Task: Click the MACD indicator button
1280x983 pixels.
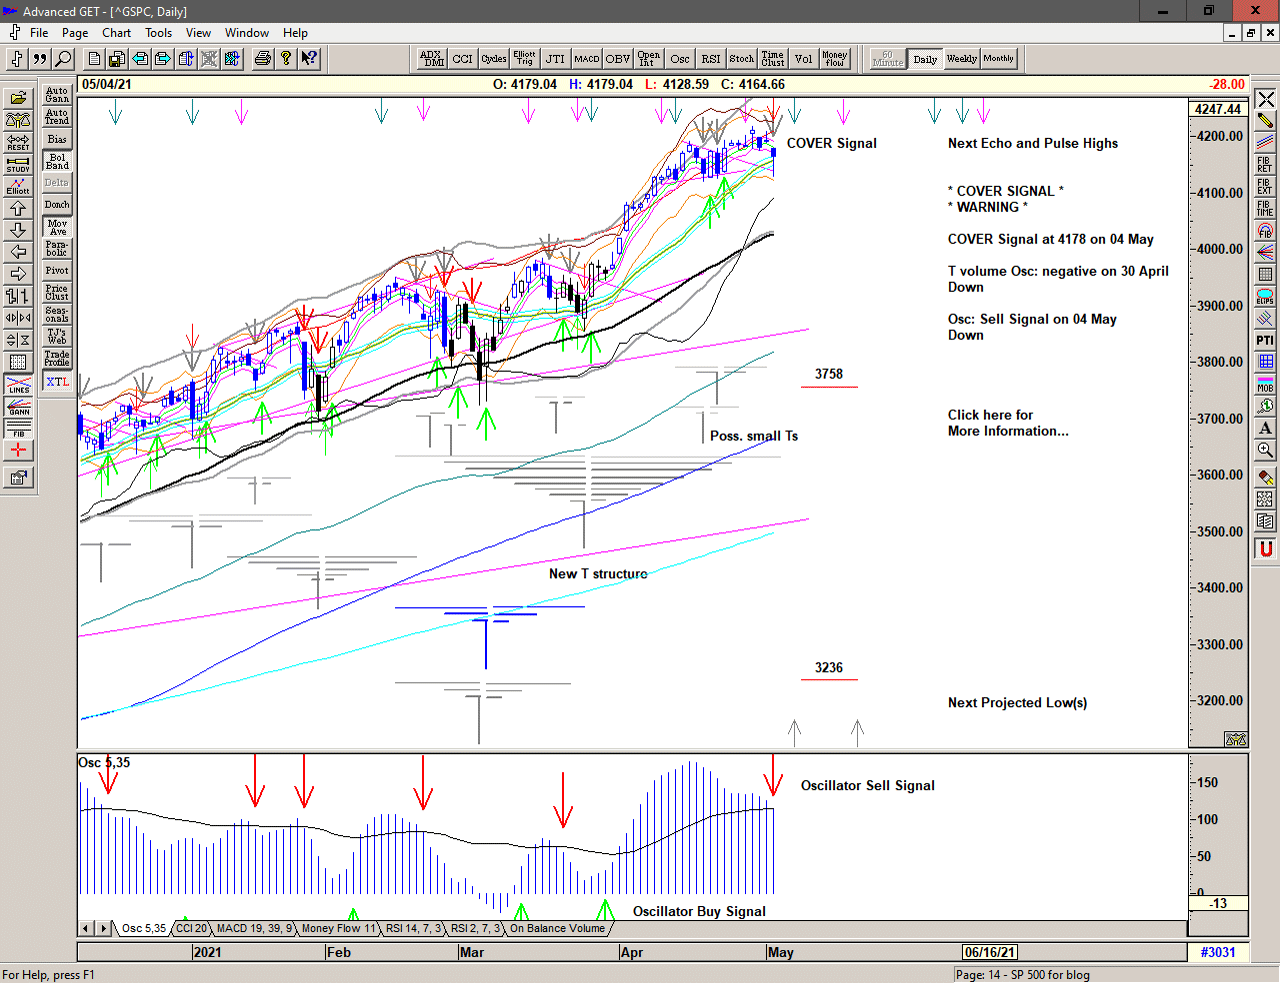Action: click(x=587, y=59)
